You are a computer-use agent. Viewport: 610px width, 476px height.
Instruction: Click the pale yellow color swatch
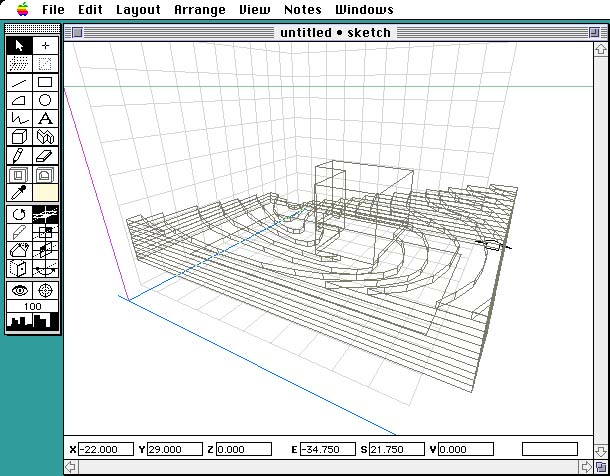tap(45, 191)
